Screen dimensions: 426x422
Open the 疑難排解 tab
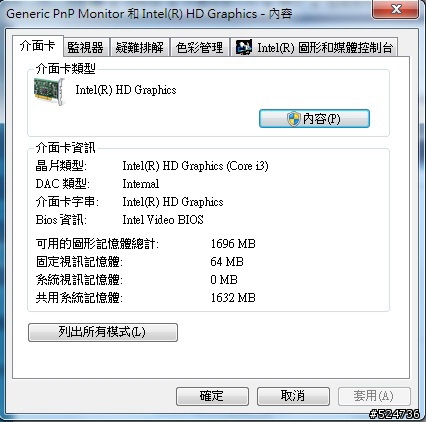click(x=140, y=47)
